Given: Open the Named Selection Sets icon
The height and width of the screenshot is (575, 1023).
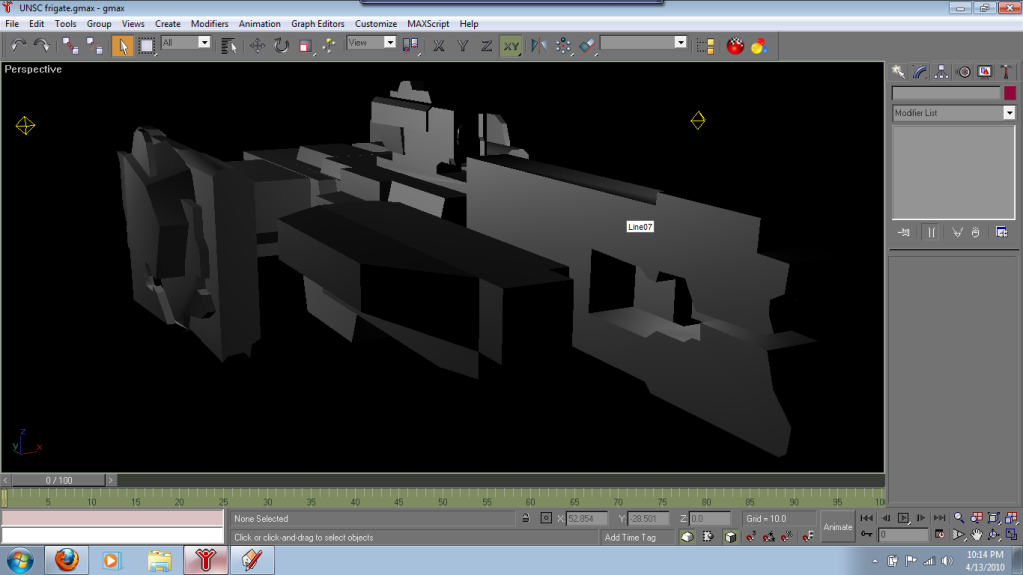Looking at the screenshot, I should click(x=705, y=46).
